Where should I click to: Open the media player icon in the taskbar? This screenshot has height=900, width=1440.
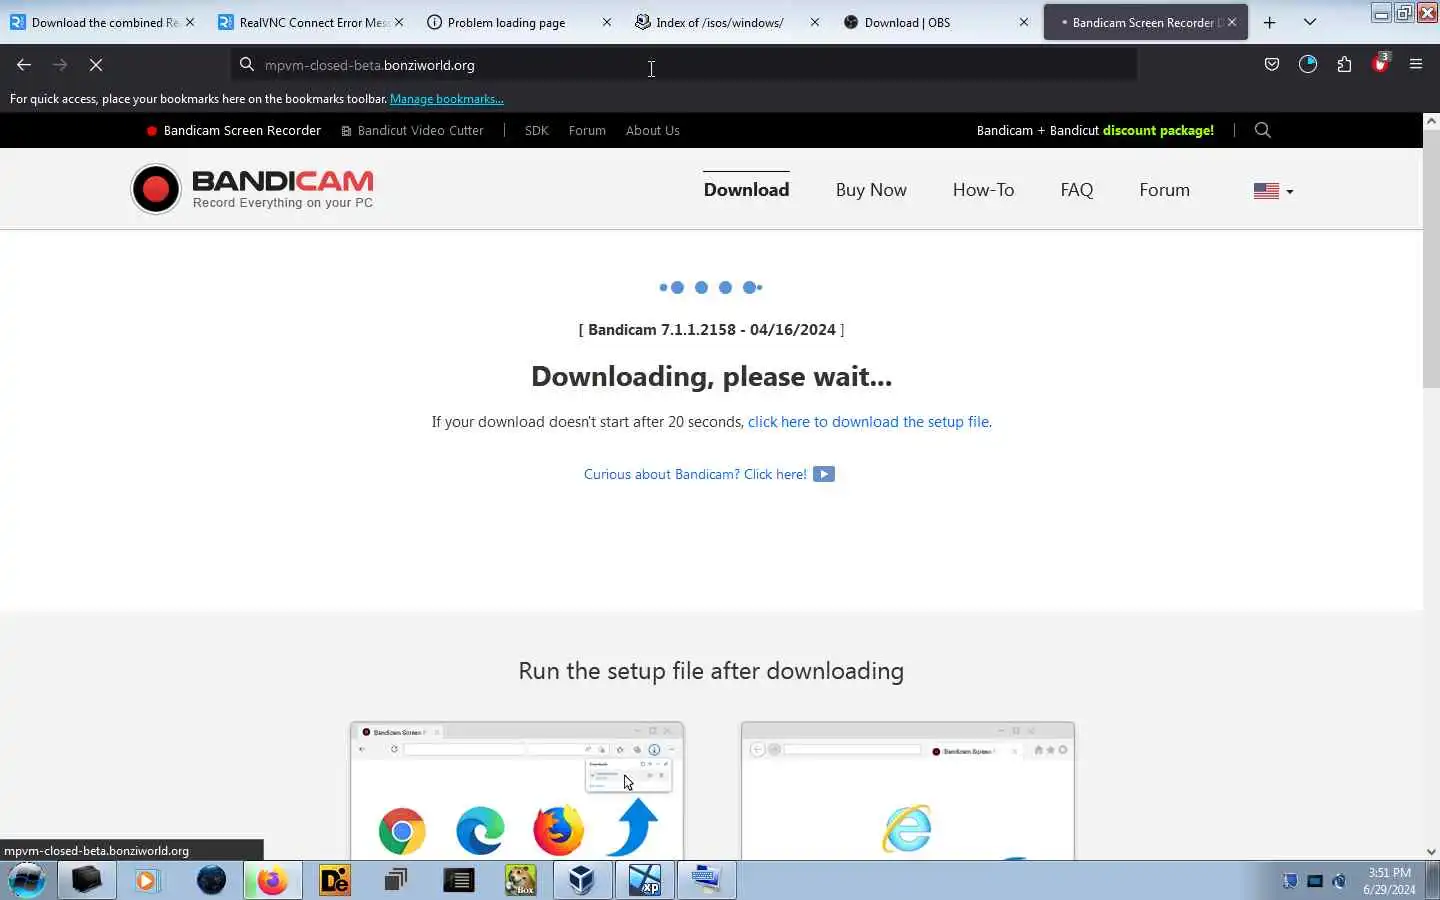pos(148,880)
